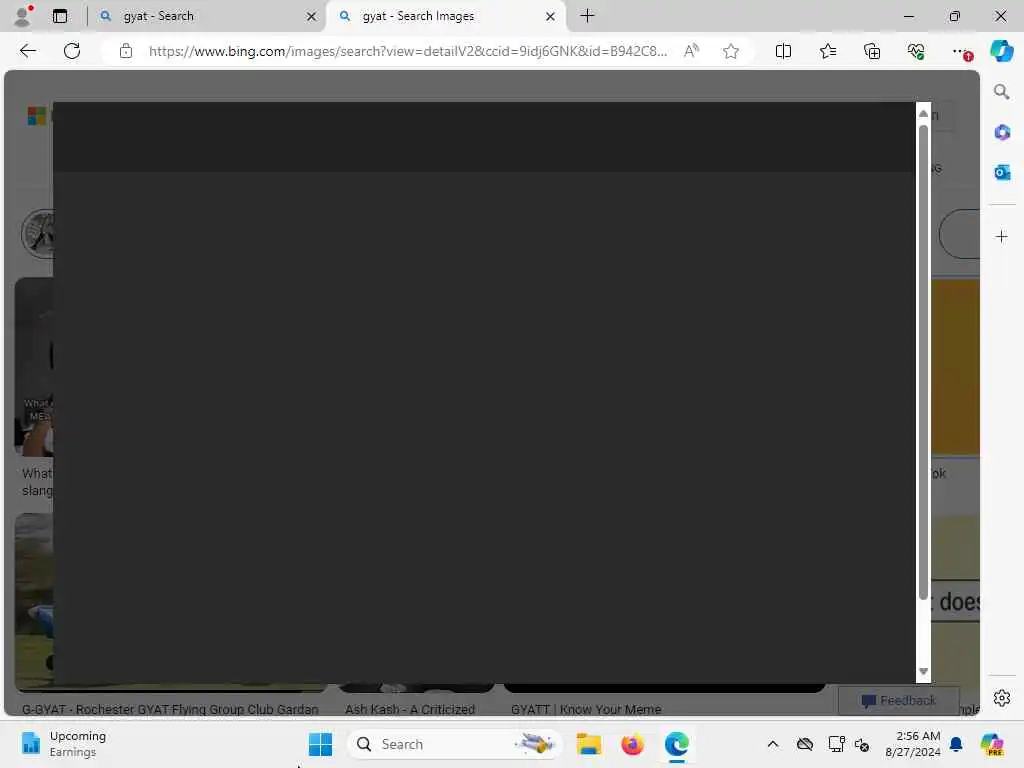Image resolution: width=1024 pixels, height=768 pixels.
Task: Add this page to favorites star
Action: point(731,51)
